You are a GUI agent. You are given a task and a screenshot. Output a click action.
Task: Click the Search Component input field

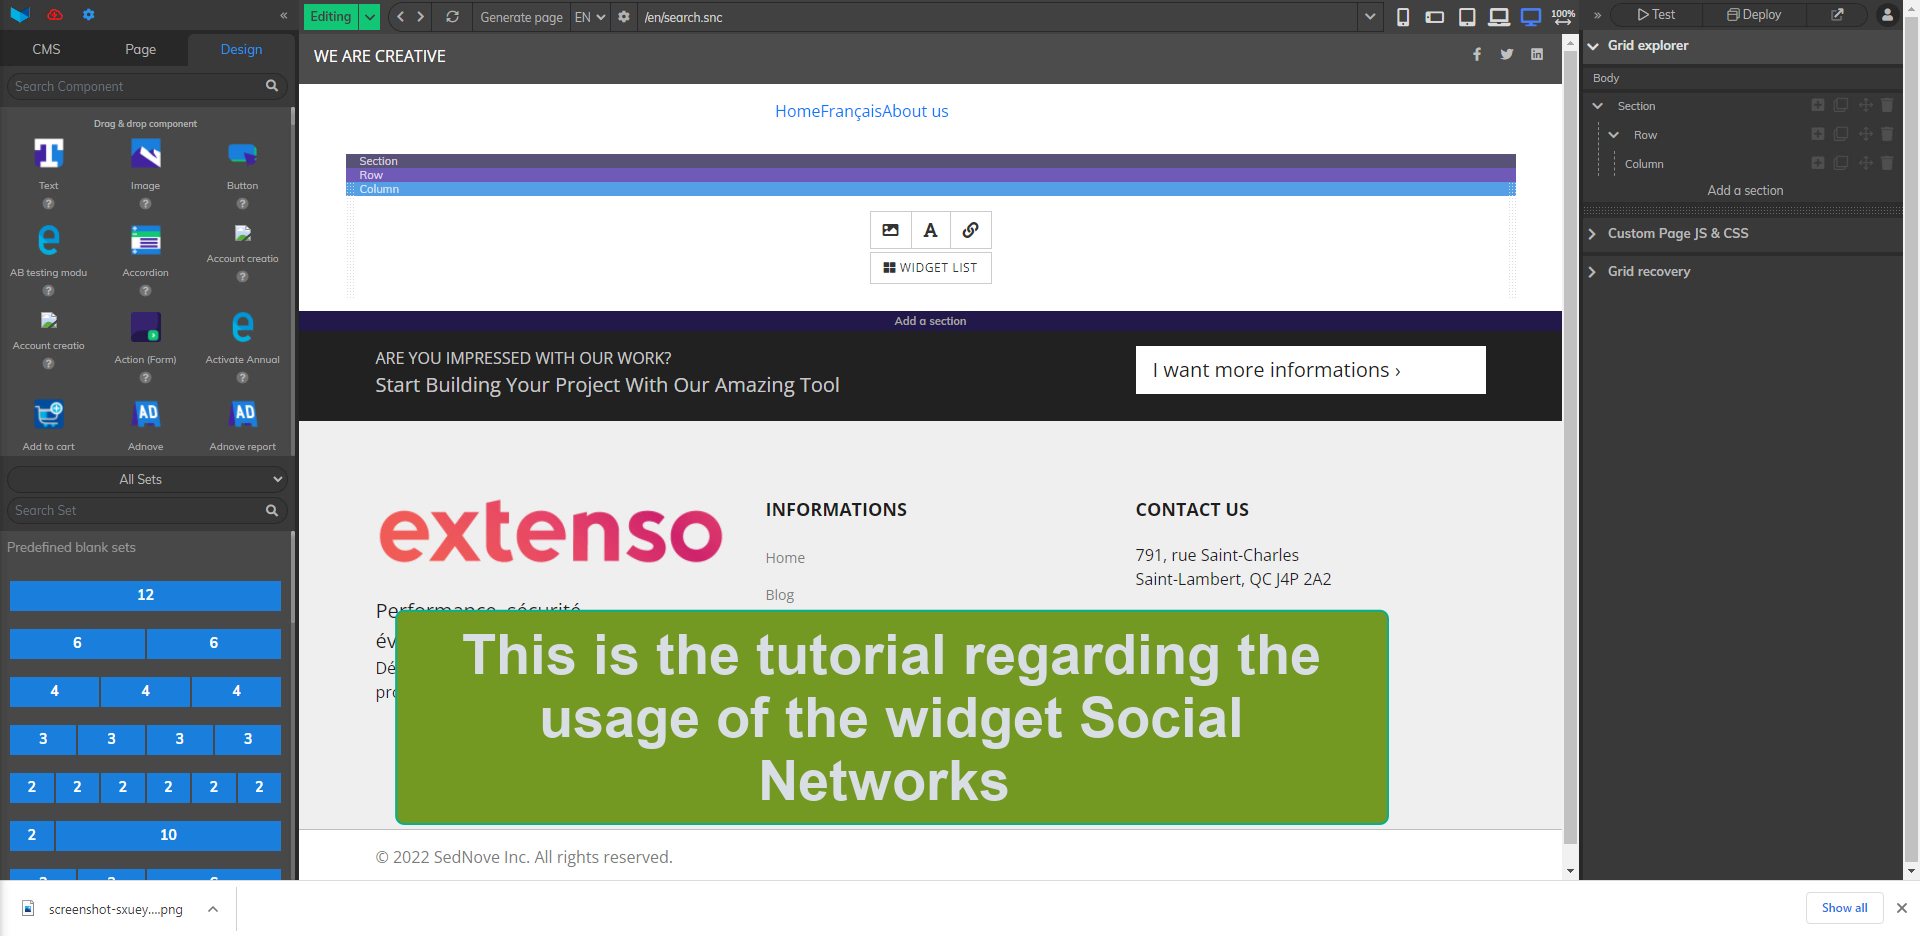pos(137,87)
